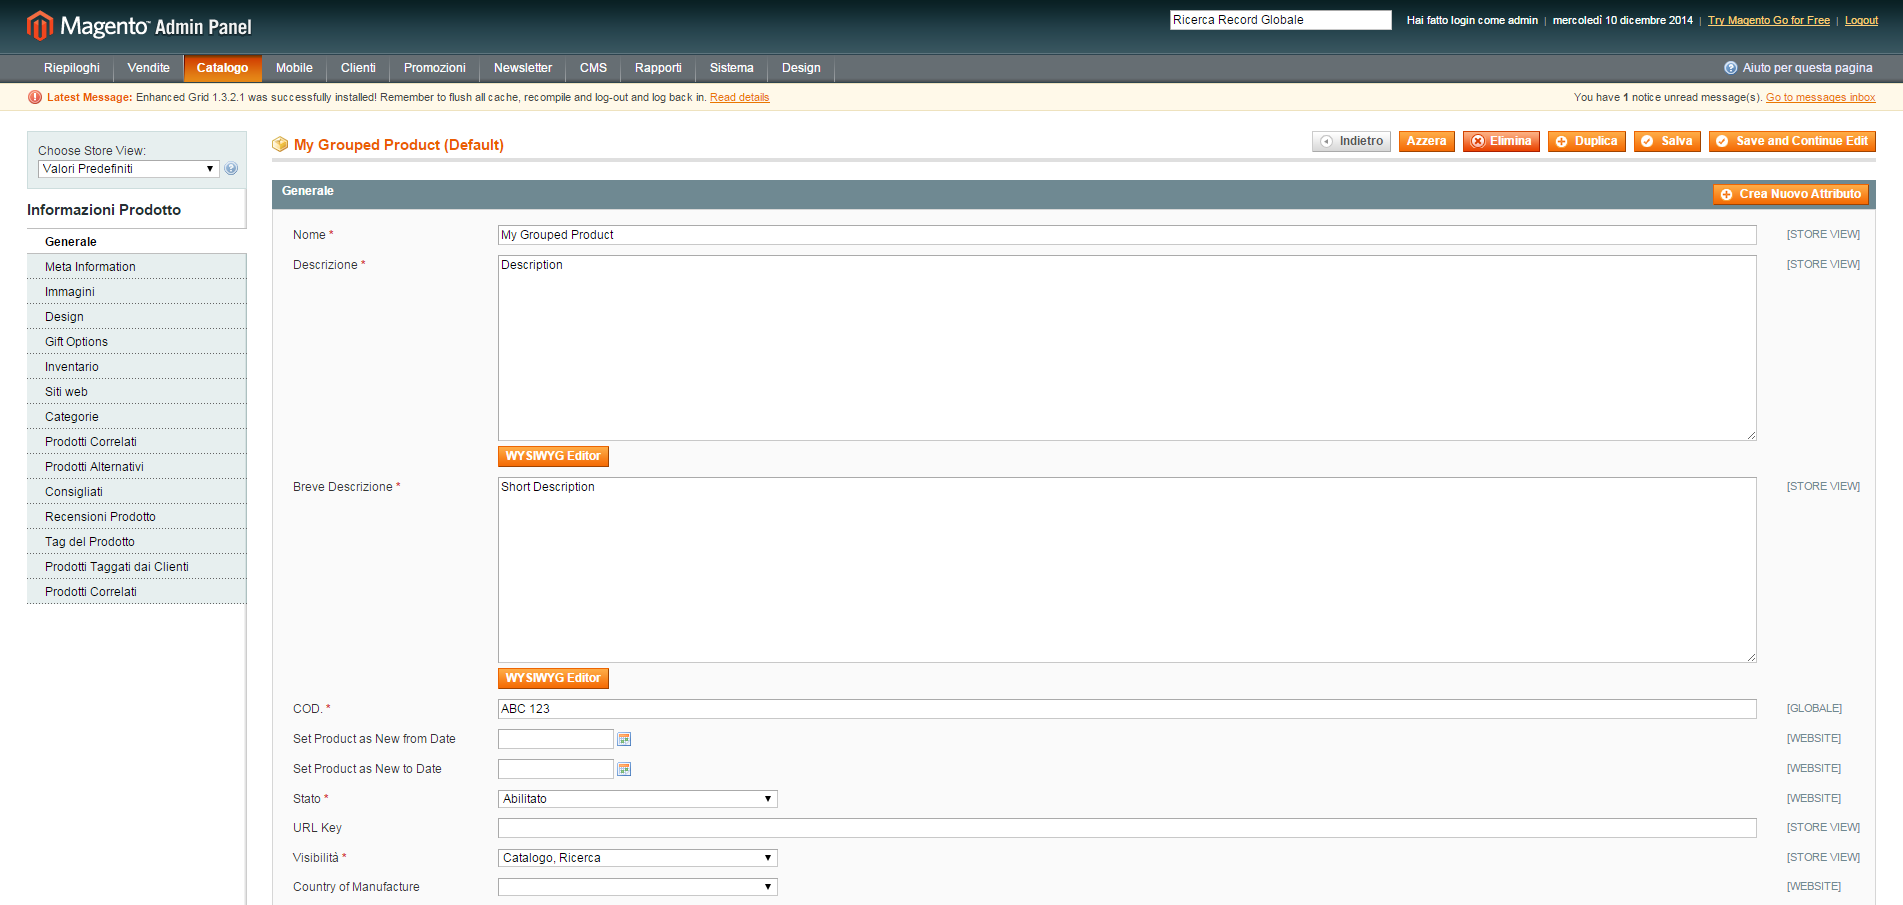Click into the URL Key field
This screenshot has height=905, width=1903.
(x=1126, y=828)
